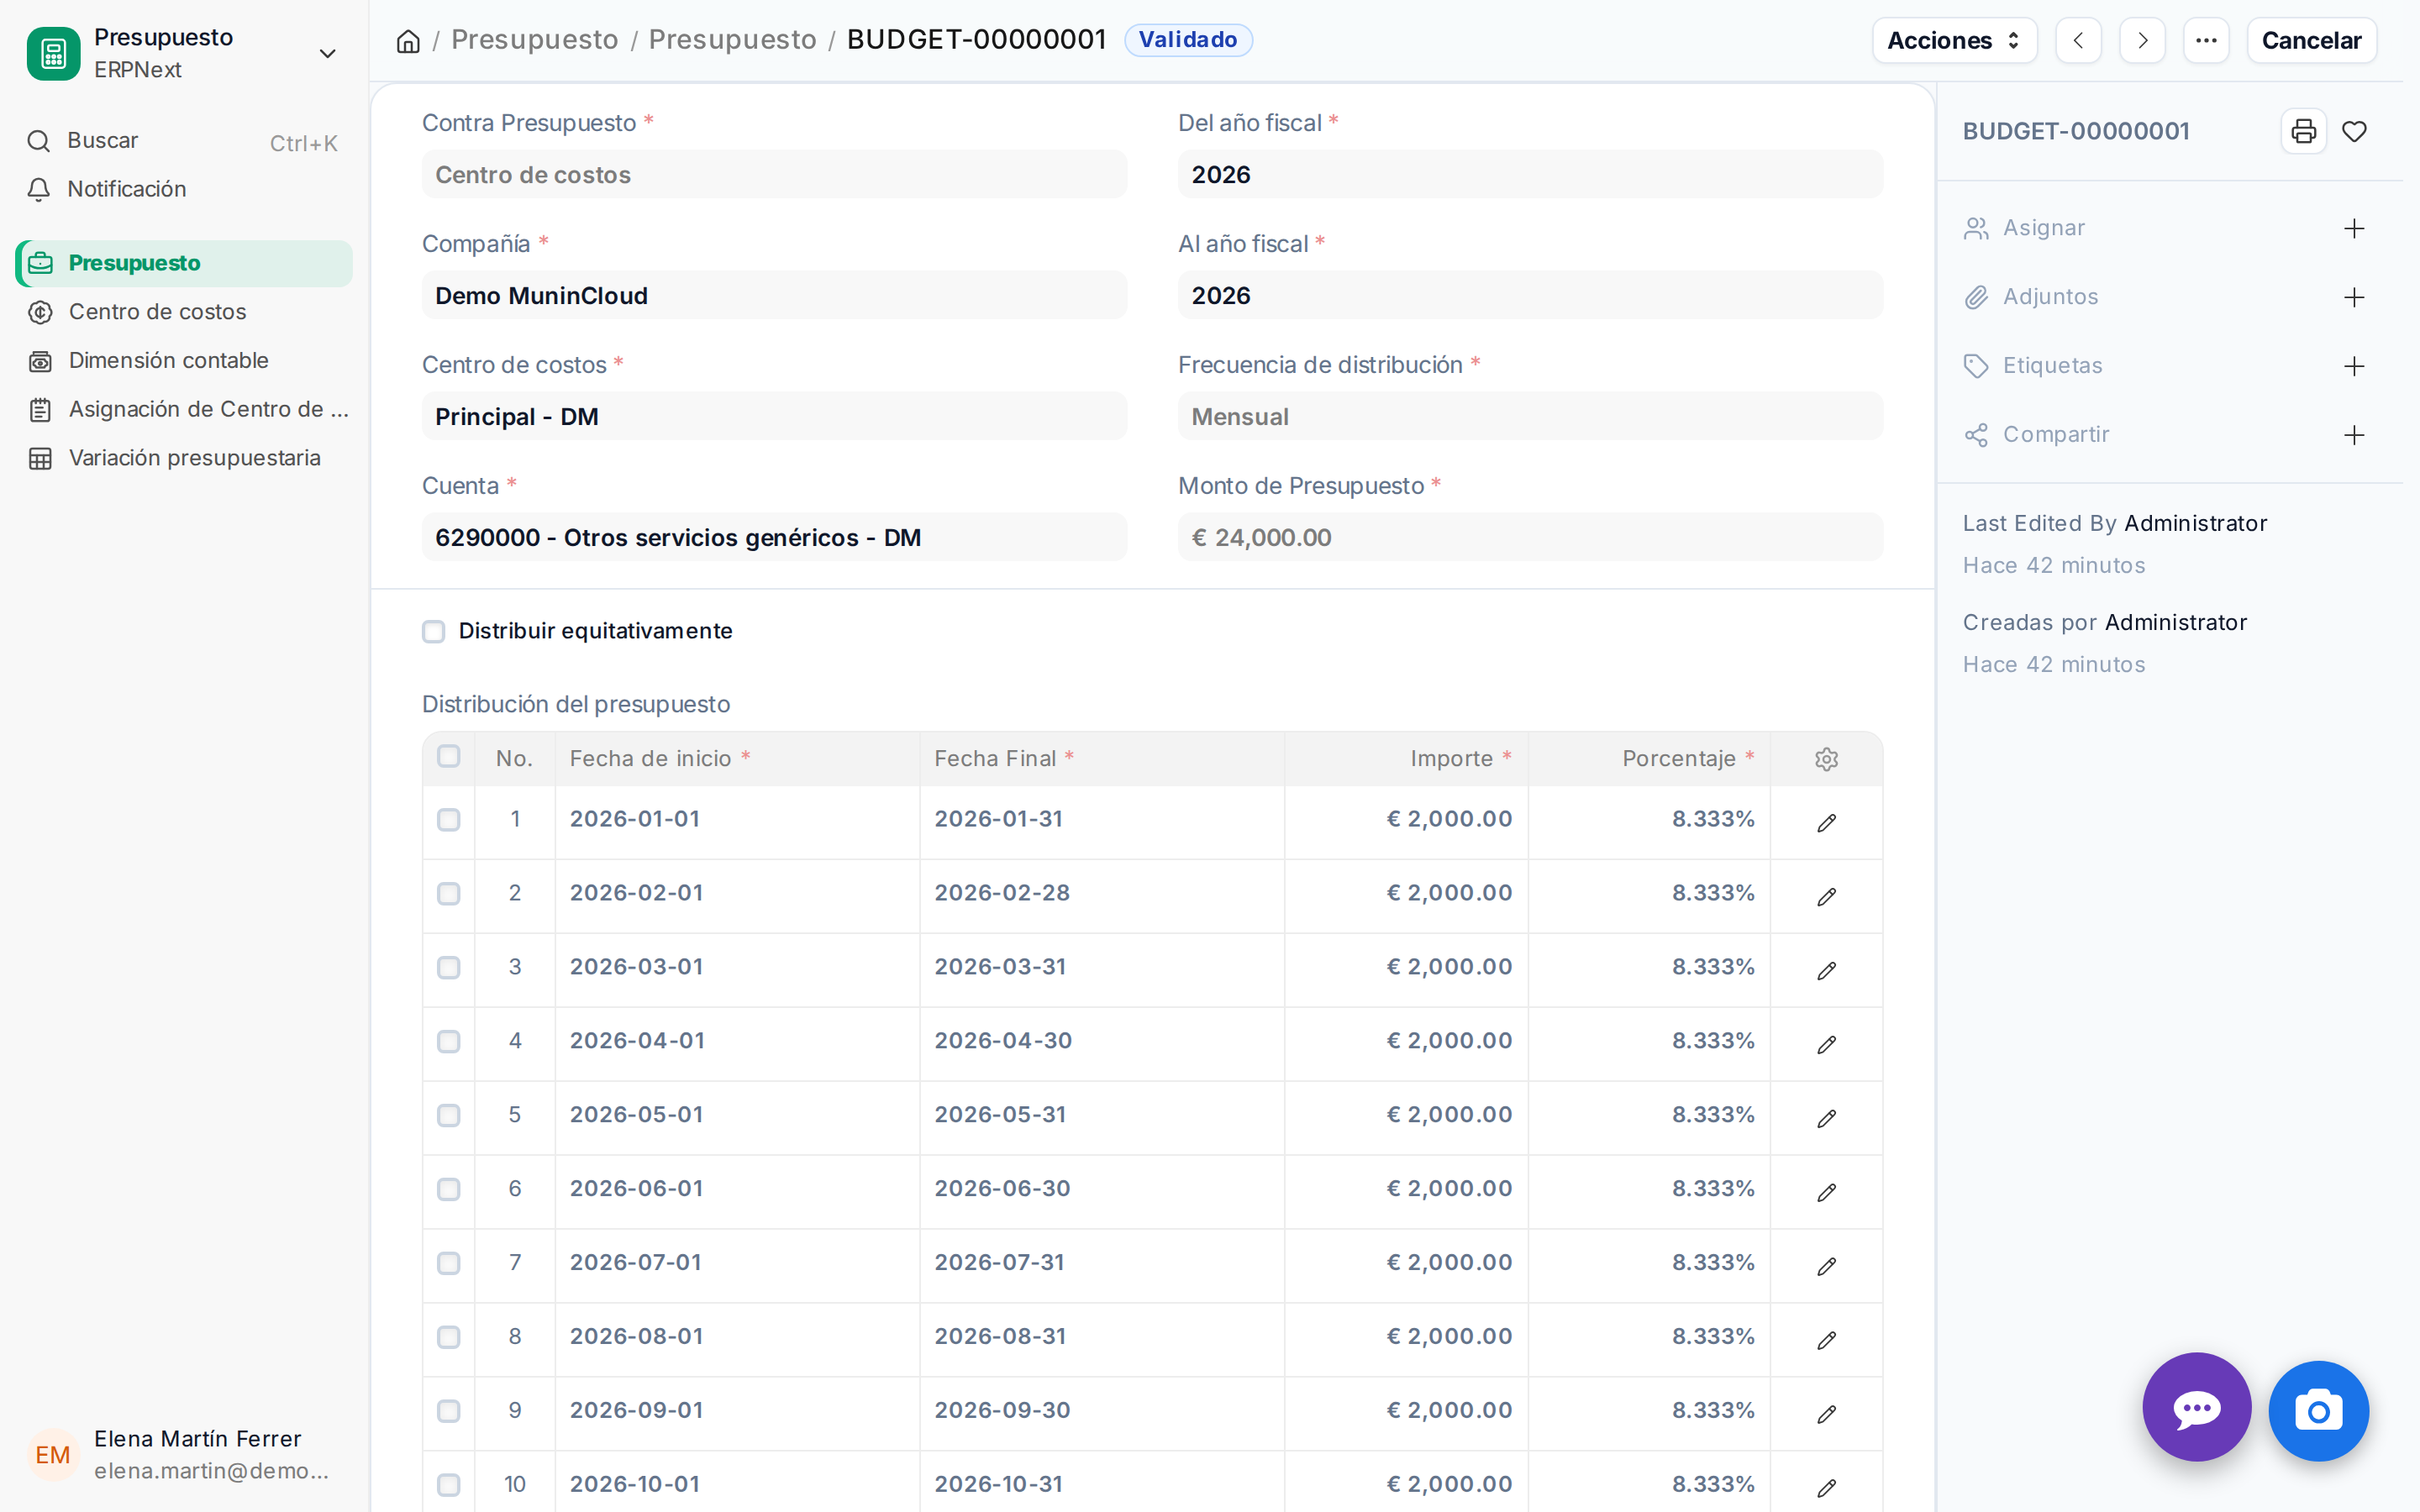The height and width of the screenshot is (1512, 2420).
Task: Share the document with Compartir plus
Action: pos(2354,435)
